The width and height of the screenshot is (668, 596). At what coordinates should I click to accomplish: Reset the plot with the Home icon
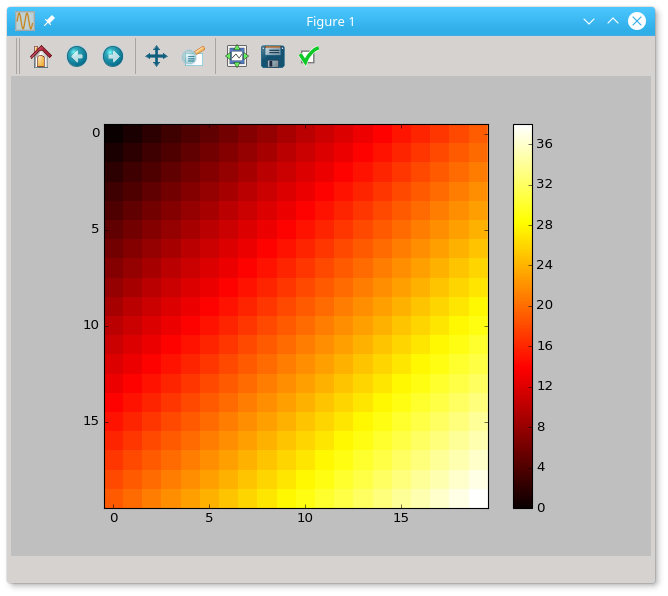[41, 57]
